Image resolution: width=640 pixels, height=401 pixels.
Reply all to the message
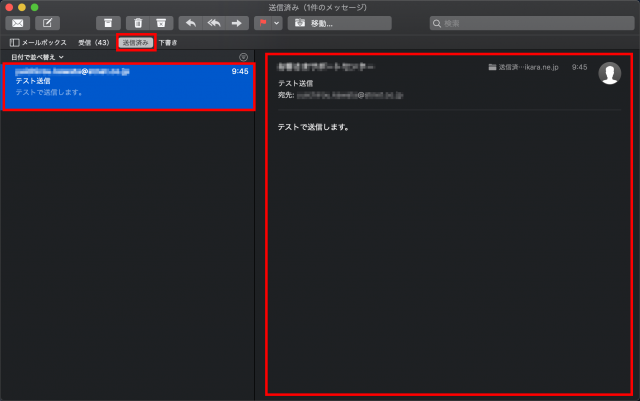click(213, 22)
